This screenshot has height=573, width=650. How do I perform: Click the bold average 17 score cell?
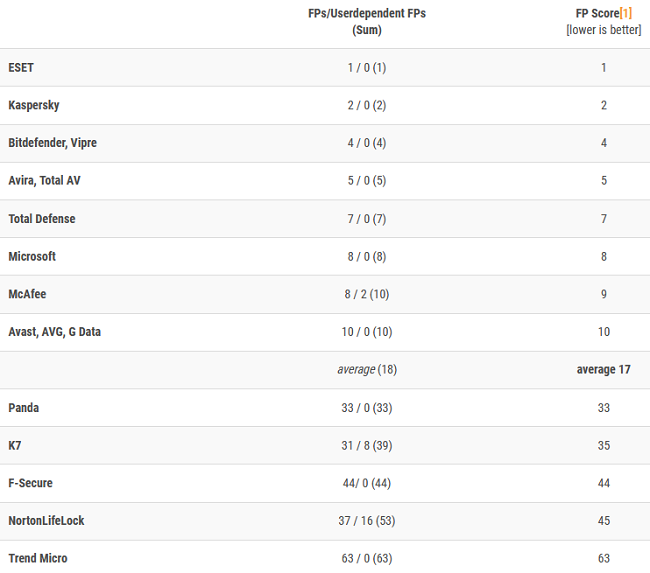point(603,370)
